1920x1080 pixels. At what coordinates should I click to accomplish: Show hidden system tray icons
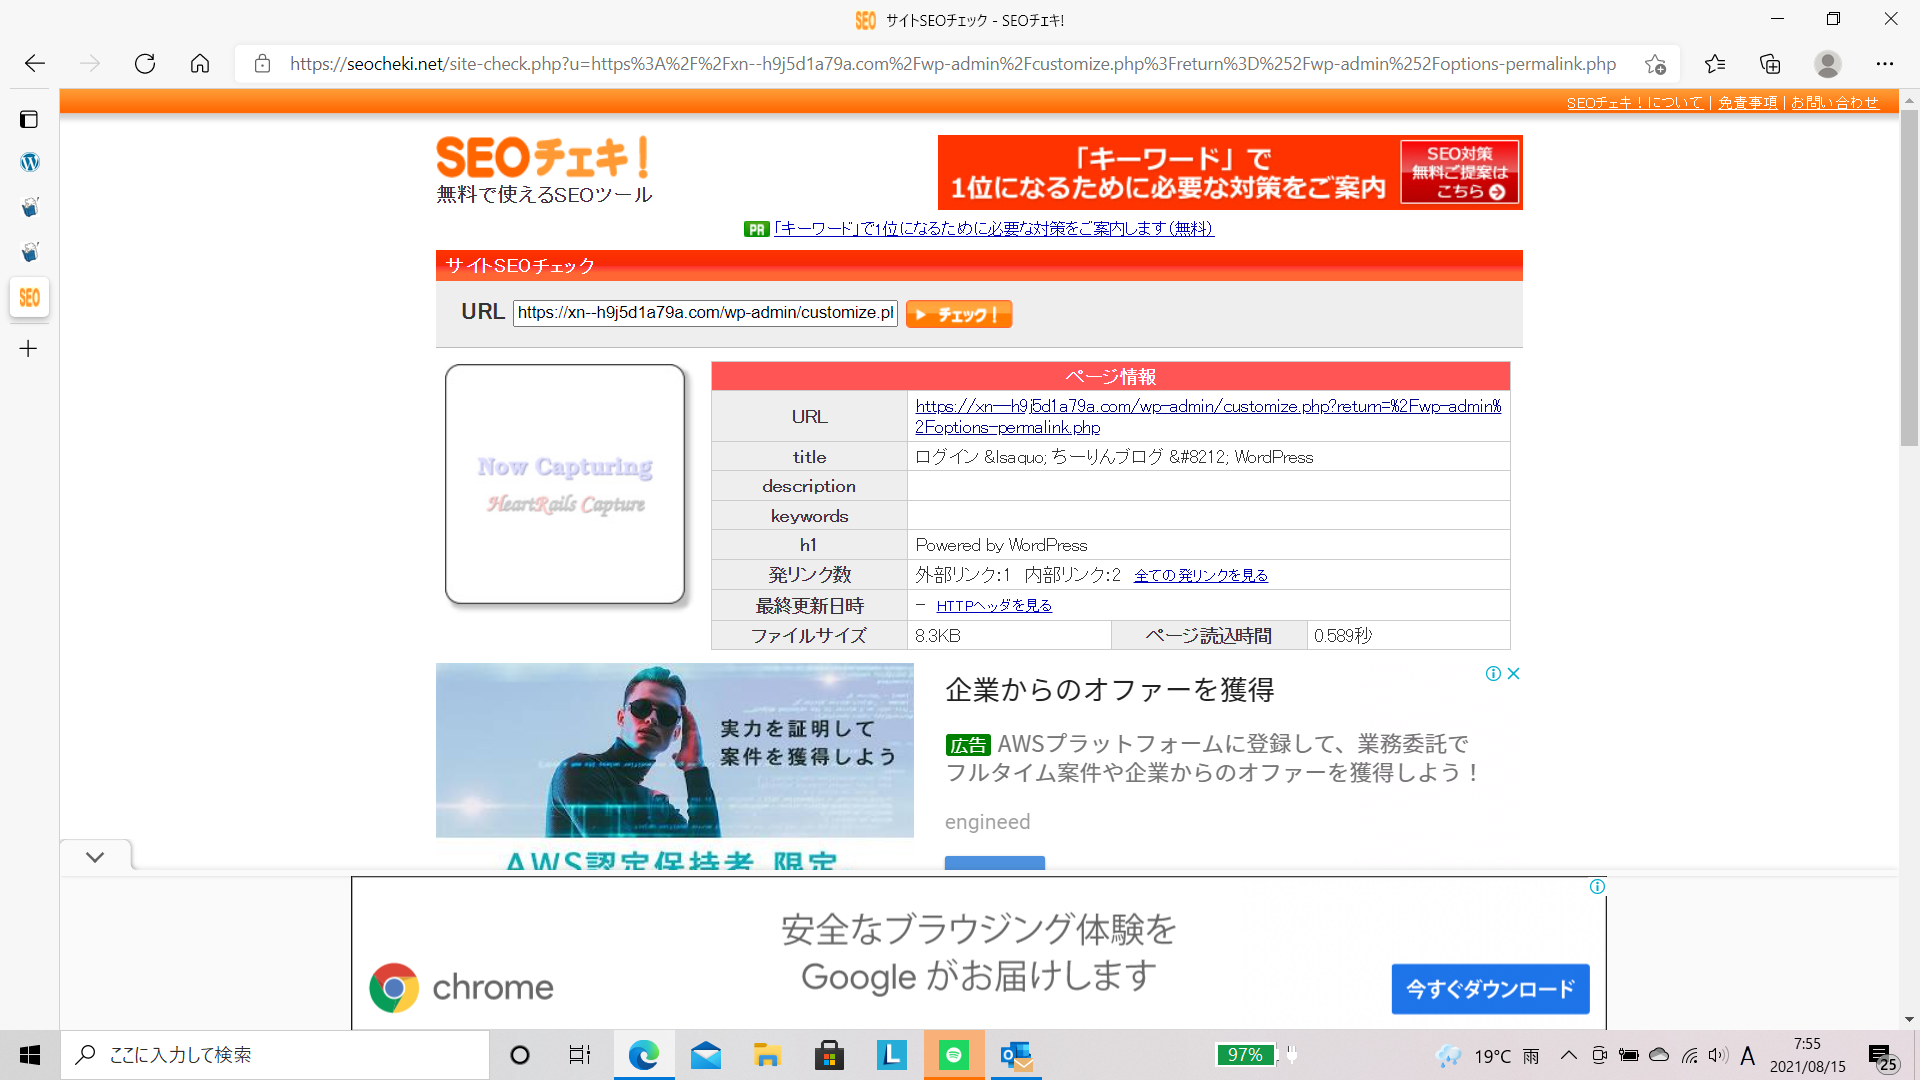point(1568,1055)
